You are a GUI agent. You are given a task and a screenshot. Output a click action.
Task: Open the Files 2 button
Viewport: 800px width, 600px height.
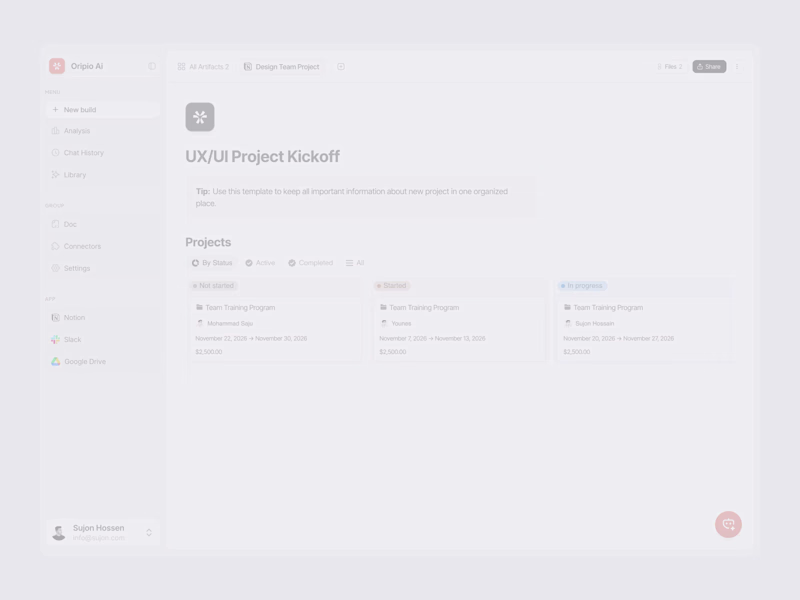click(x=669, y=67)
